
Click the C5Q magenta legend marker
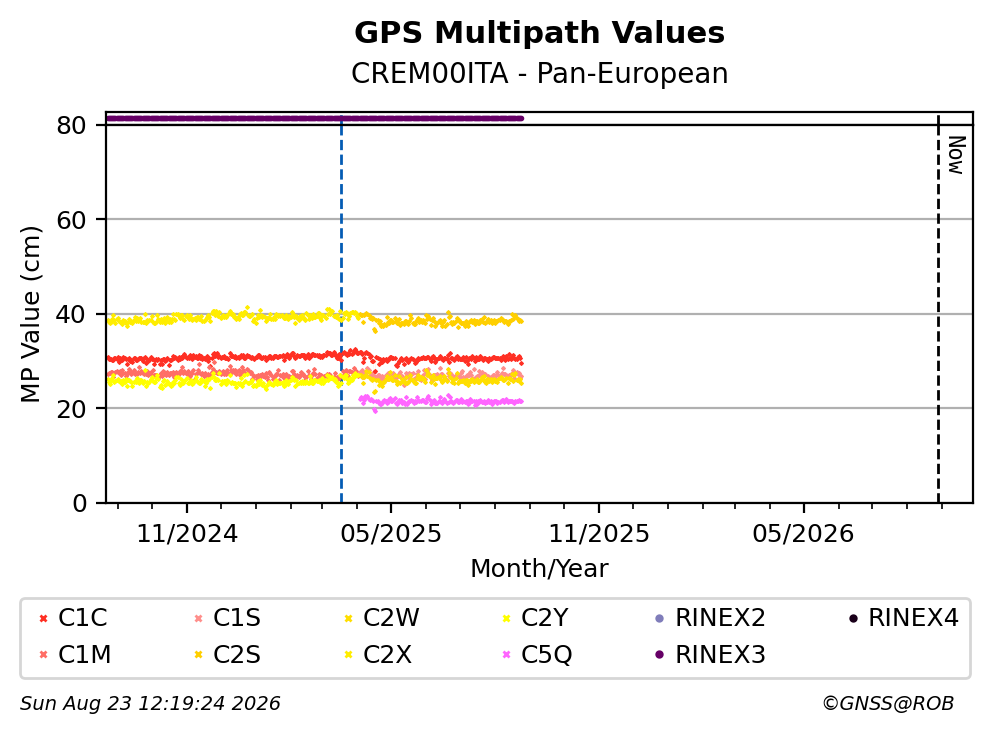506,655
